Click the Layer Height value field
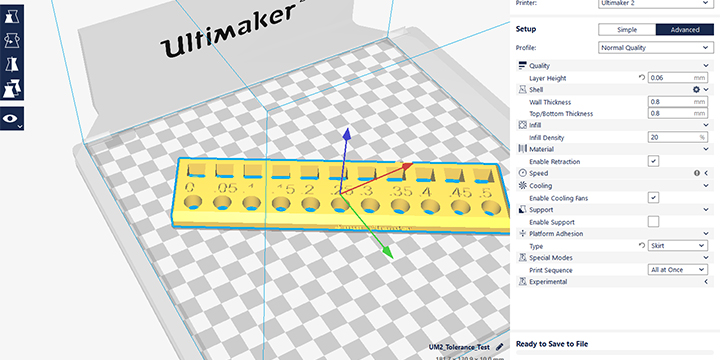Image resolution: width=720 pixels, height=360 pixels. coord(677,78)
